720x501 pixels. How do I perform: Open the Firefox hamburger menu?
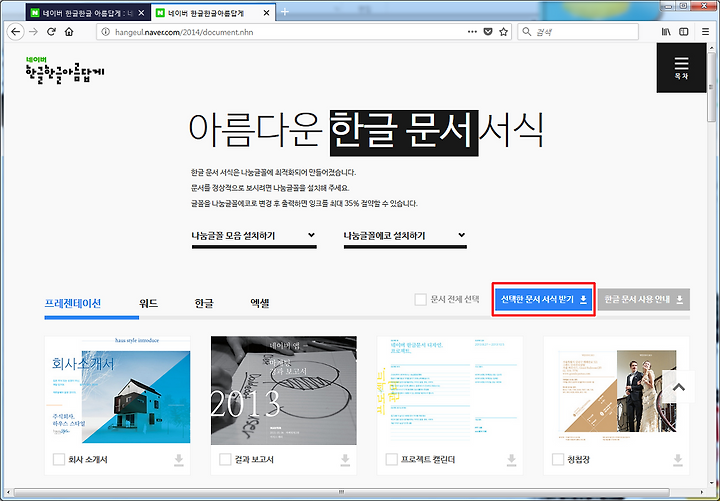pyautogui.click(x=705, y=32)
